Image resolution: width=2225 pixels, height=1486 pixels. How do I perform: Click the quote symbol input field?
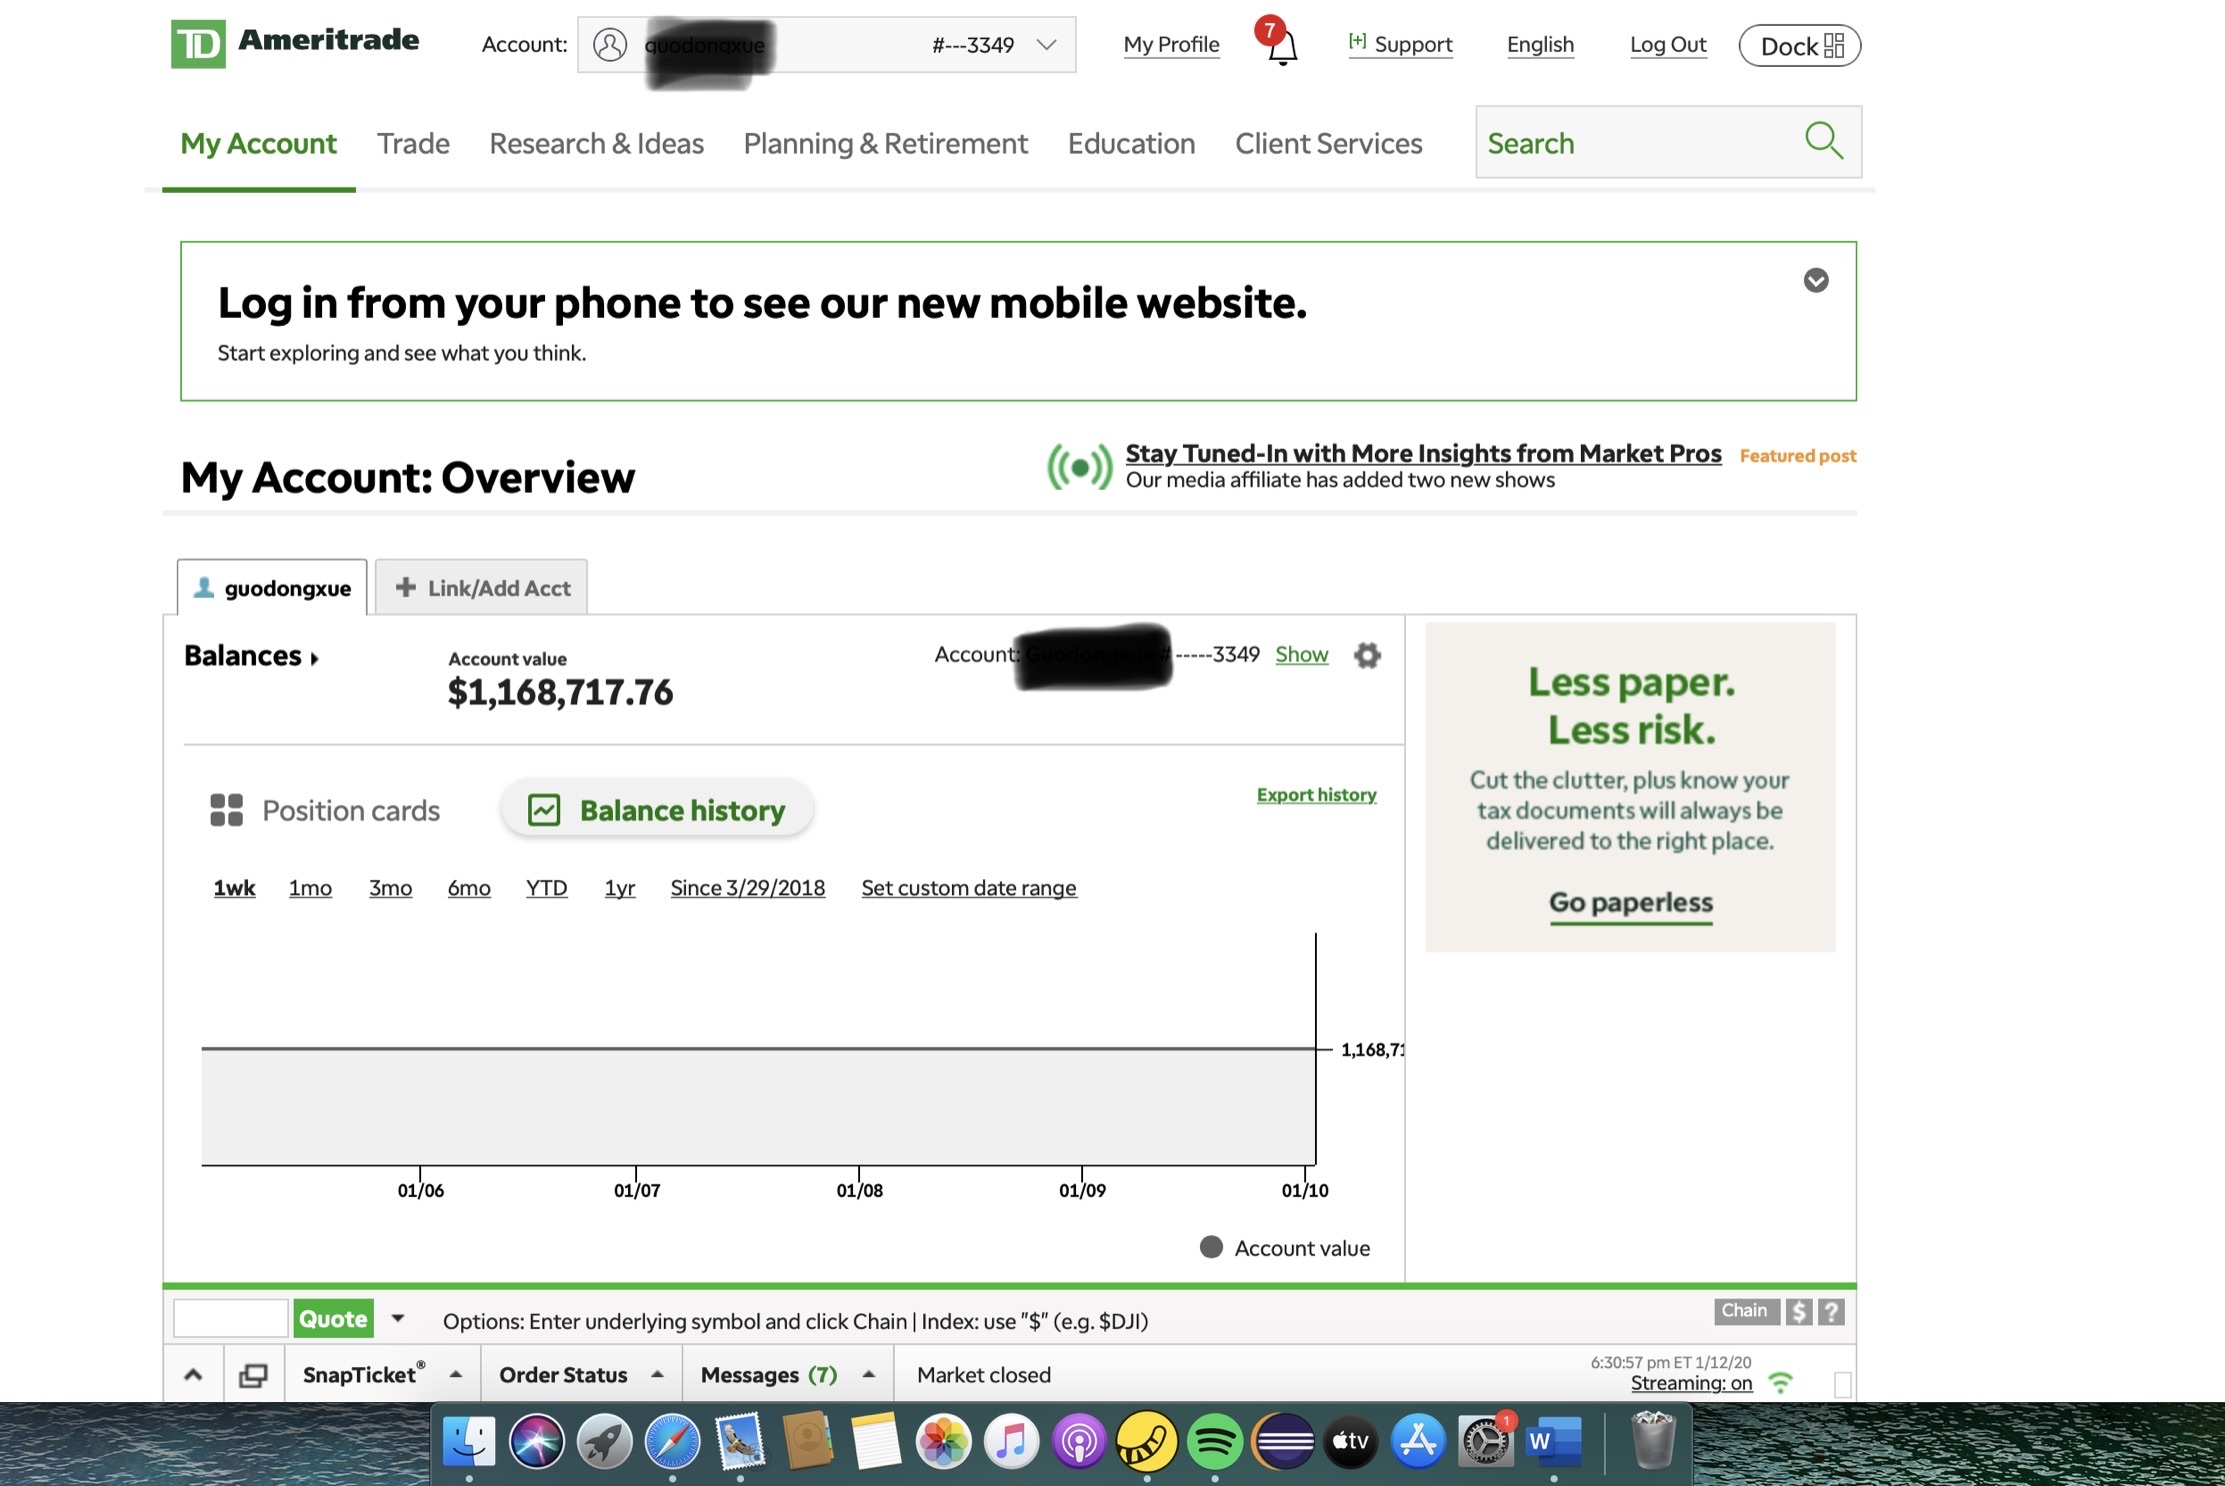(x=231, y=1319)
